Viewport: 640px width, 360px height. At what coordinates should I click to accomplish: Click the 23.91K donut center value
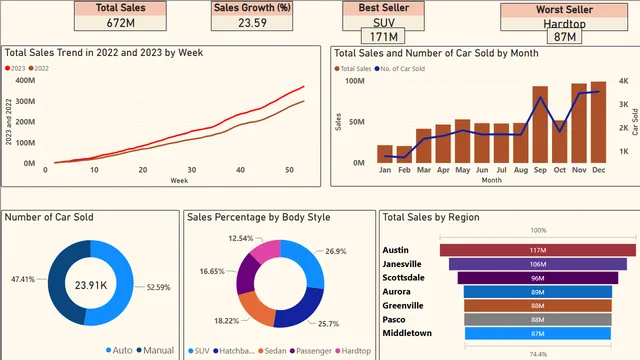(91, 285)
